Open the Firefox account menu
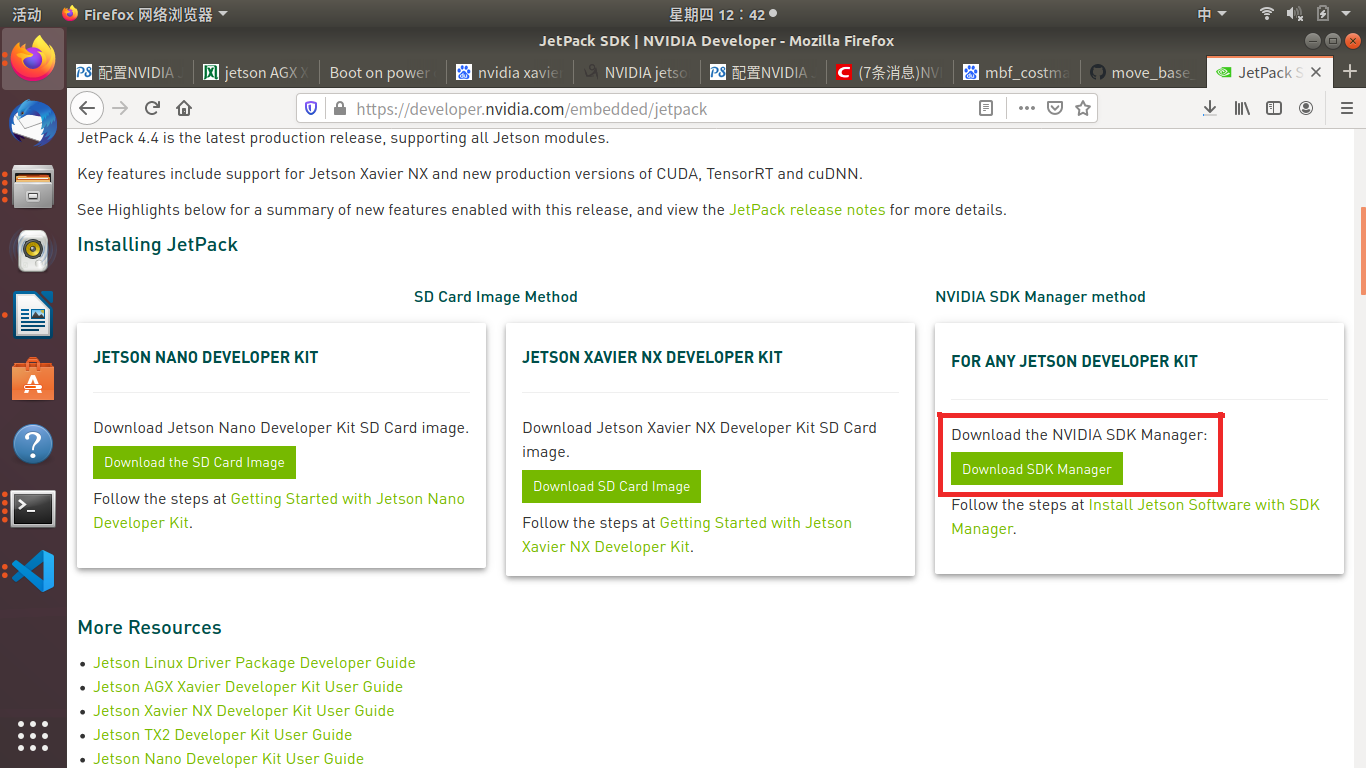The image size is (1366, 768). 1306,108
